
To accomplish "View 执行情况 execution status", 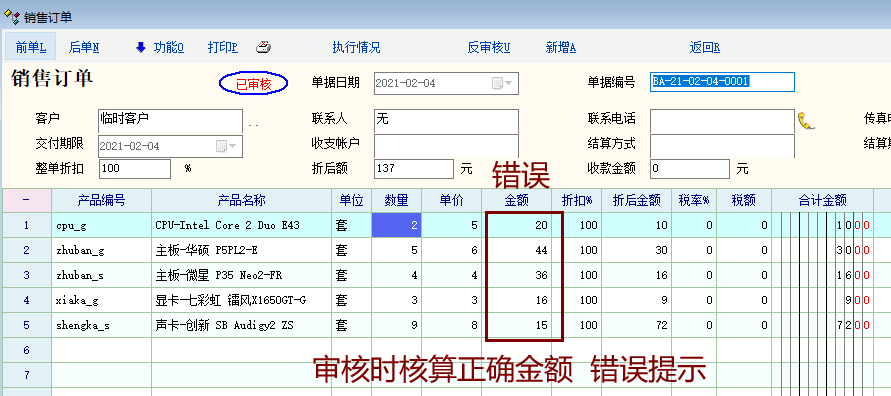I will coord(356,47).
